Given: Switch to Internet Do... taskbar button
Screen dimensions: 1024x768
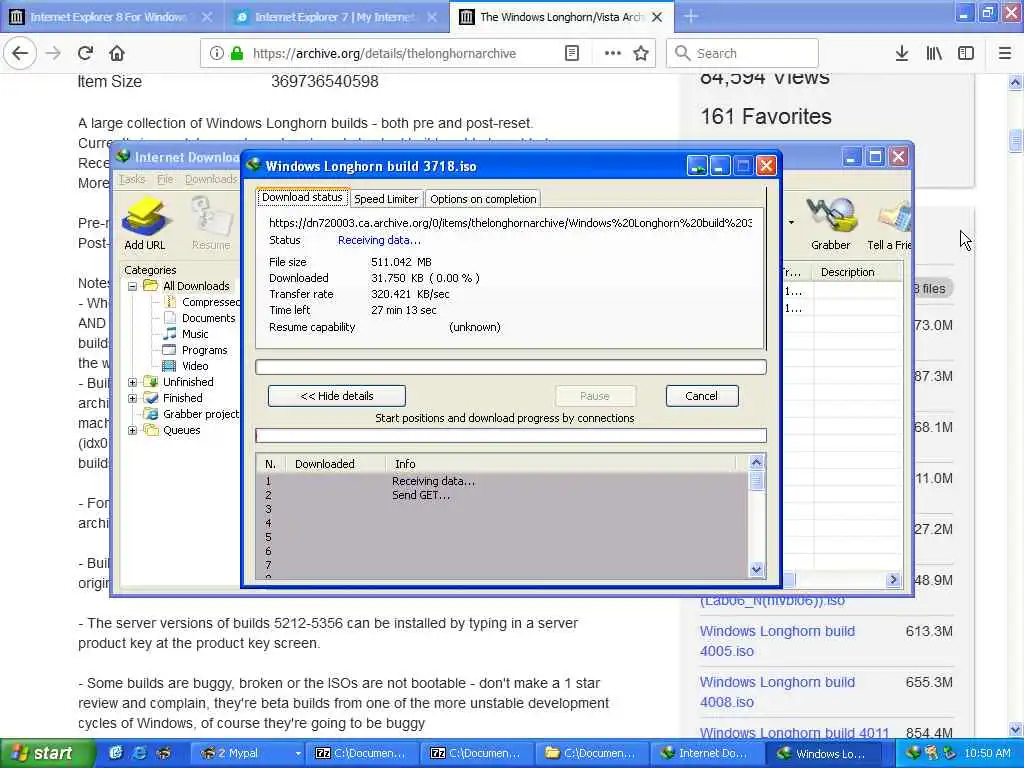Looking at the screenshot, I should (705, 753).
